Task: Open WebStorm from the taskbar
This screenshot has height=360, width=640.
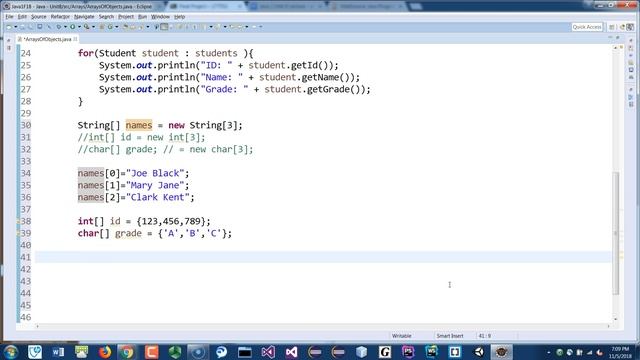Action: click(x=431, y=352)
